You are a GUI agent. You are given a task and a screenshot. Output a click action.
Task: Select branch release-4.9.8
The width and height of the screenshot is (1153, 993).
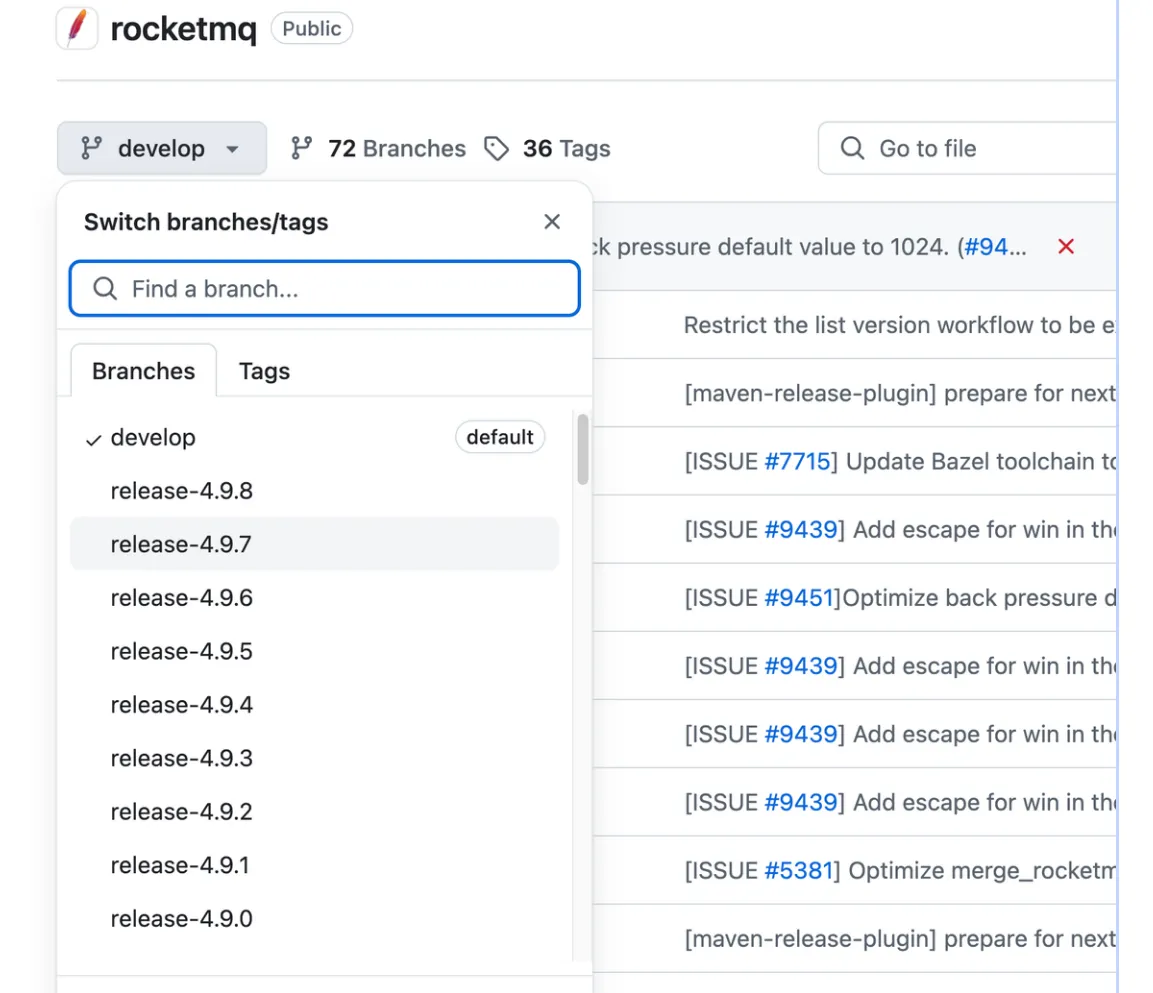tap(315, 491)
